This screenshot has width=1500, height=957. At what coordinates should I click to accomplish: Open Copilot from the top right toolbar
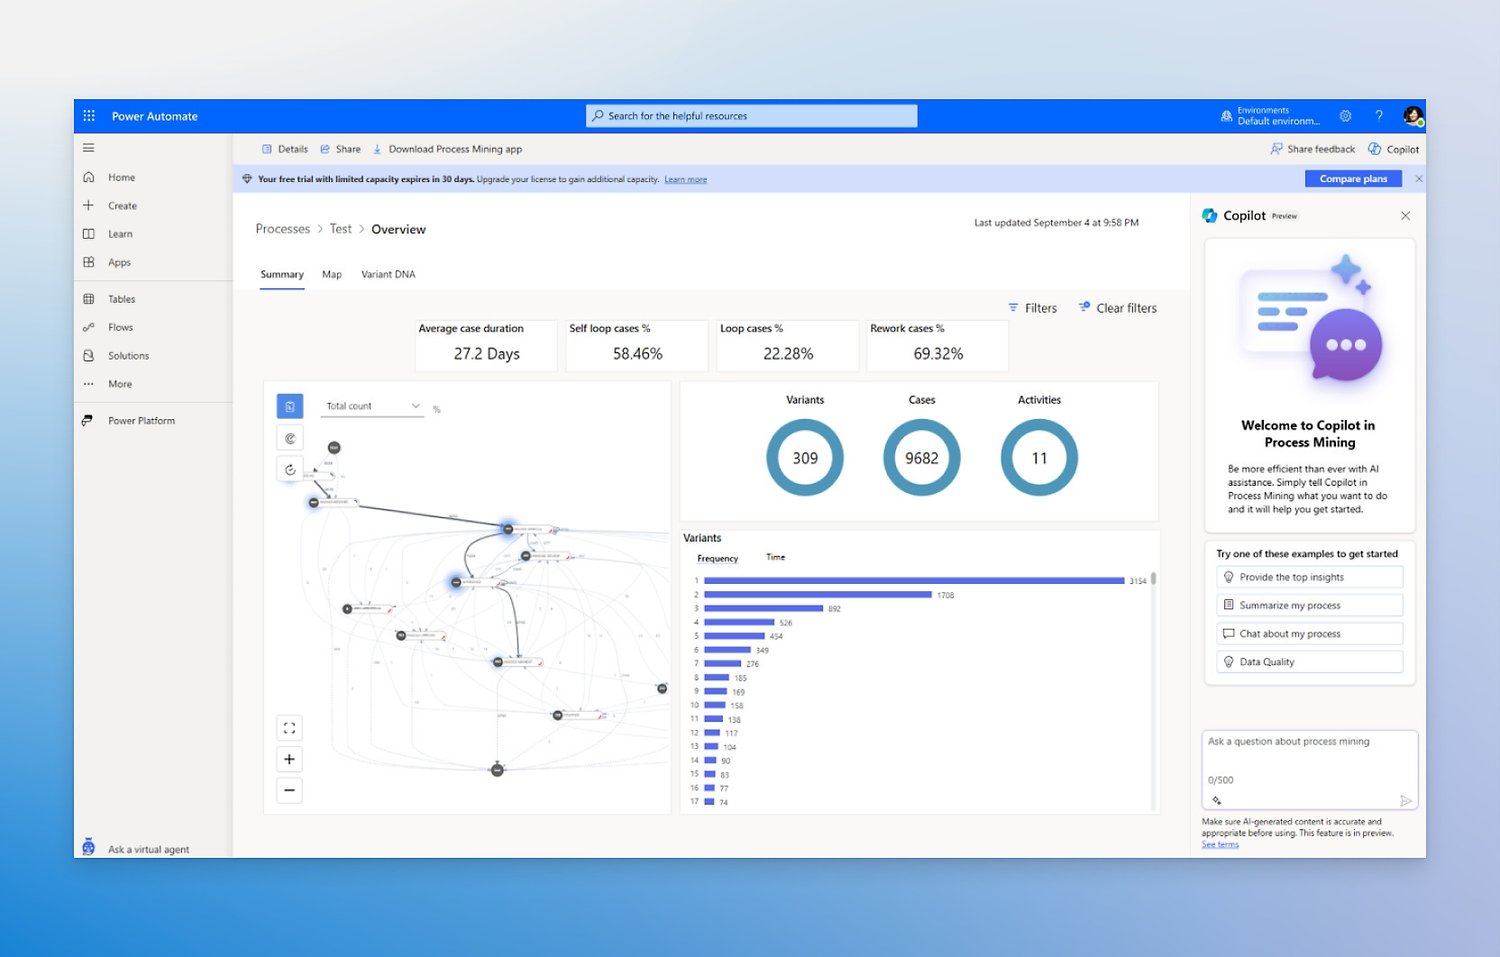coord(1393,148)
